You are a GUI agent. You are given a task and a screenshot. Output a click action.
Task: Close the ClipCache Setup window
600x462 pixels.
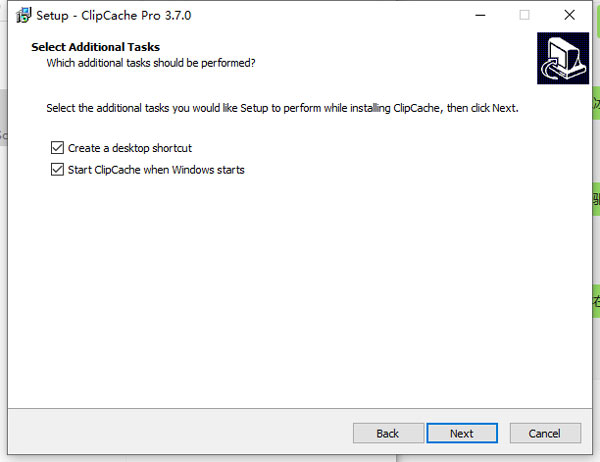pyautogui.click(x=570, y=15)
